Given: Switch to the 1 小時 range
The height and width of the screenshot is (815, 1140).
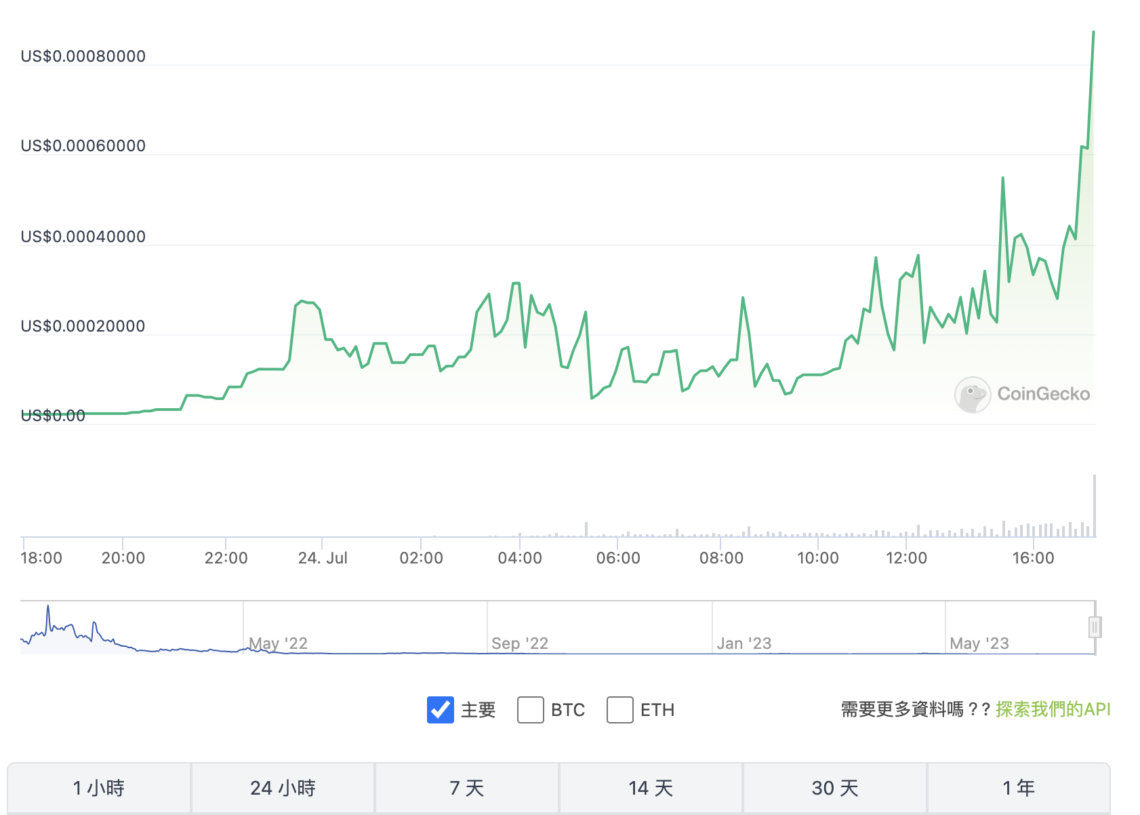Looking at the screenshot, I should coord(99,788).
